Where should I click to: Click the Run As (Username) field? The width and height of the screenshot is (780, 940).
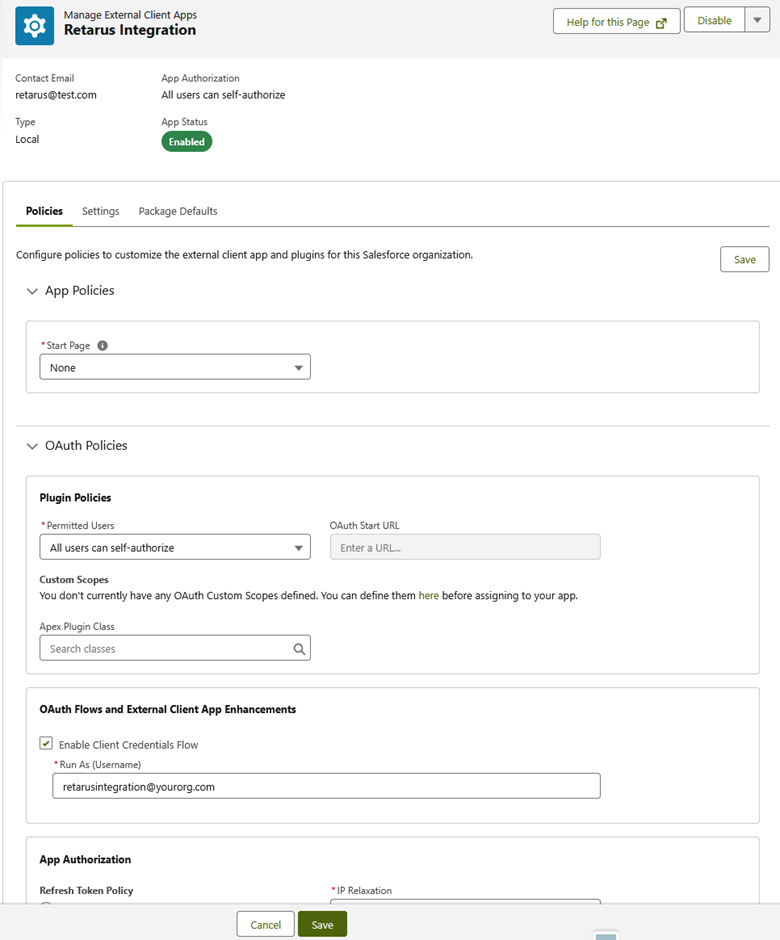pyautogui.click(x=326, y=786)
